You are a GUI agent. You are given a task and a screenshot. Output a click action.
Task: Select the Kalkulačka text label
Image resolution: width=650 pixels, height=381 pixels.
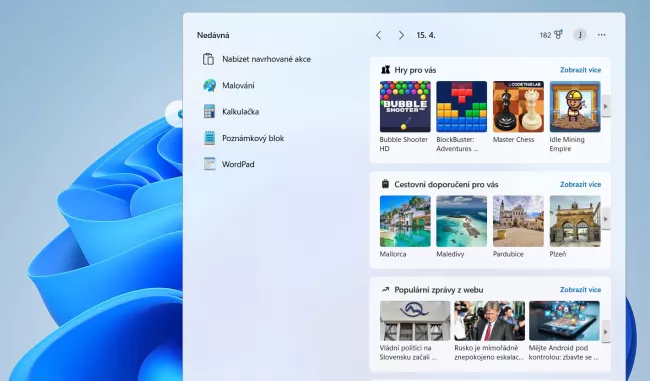point(240,112)
